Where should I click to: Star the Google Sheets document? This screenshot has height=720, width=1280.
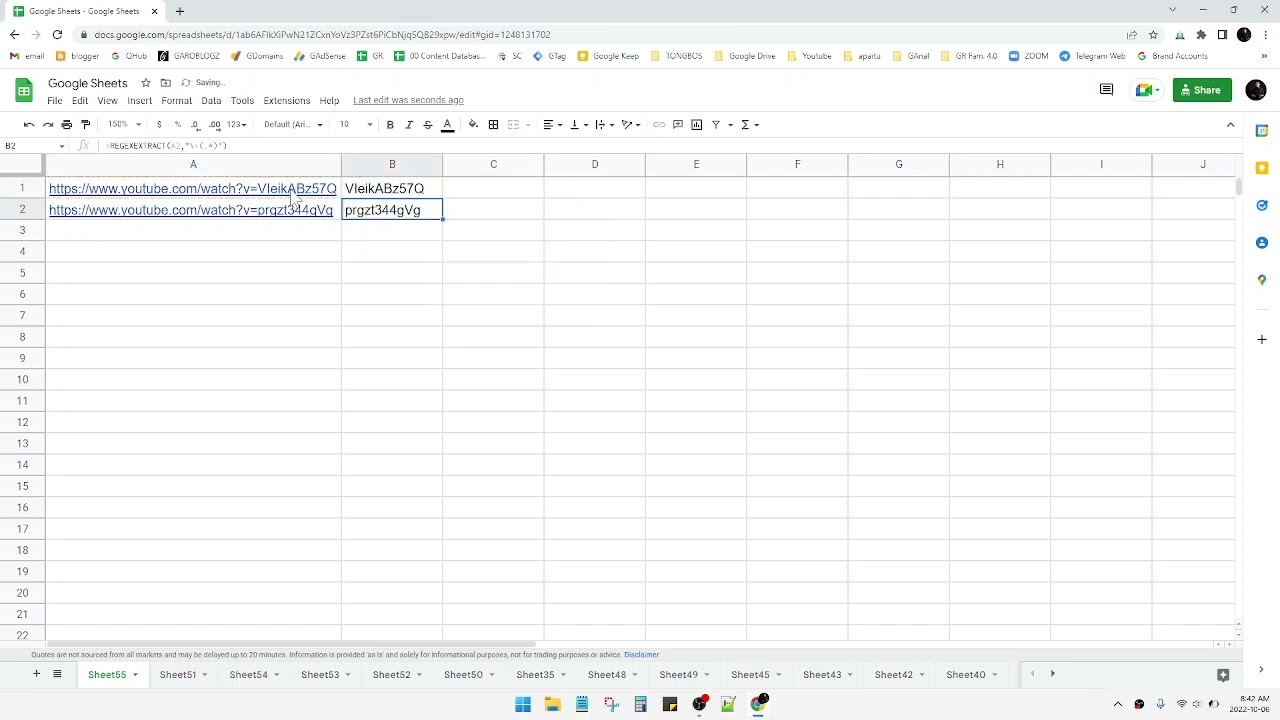[146, 83]
